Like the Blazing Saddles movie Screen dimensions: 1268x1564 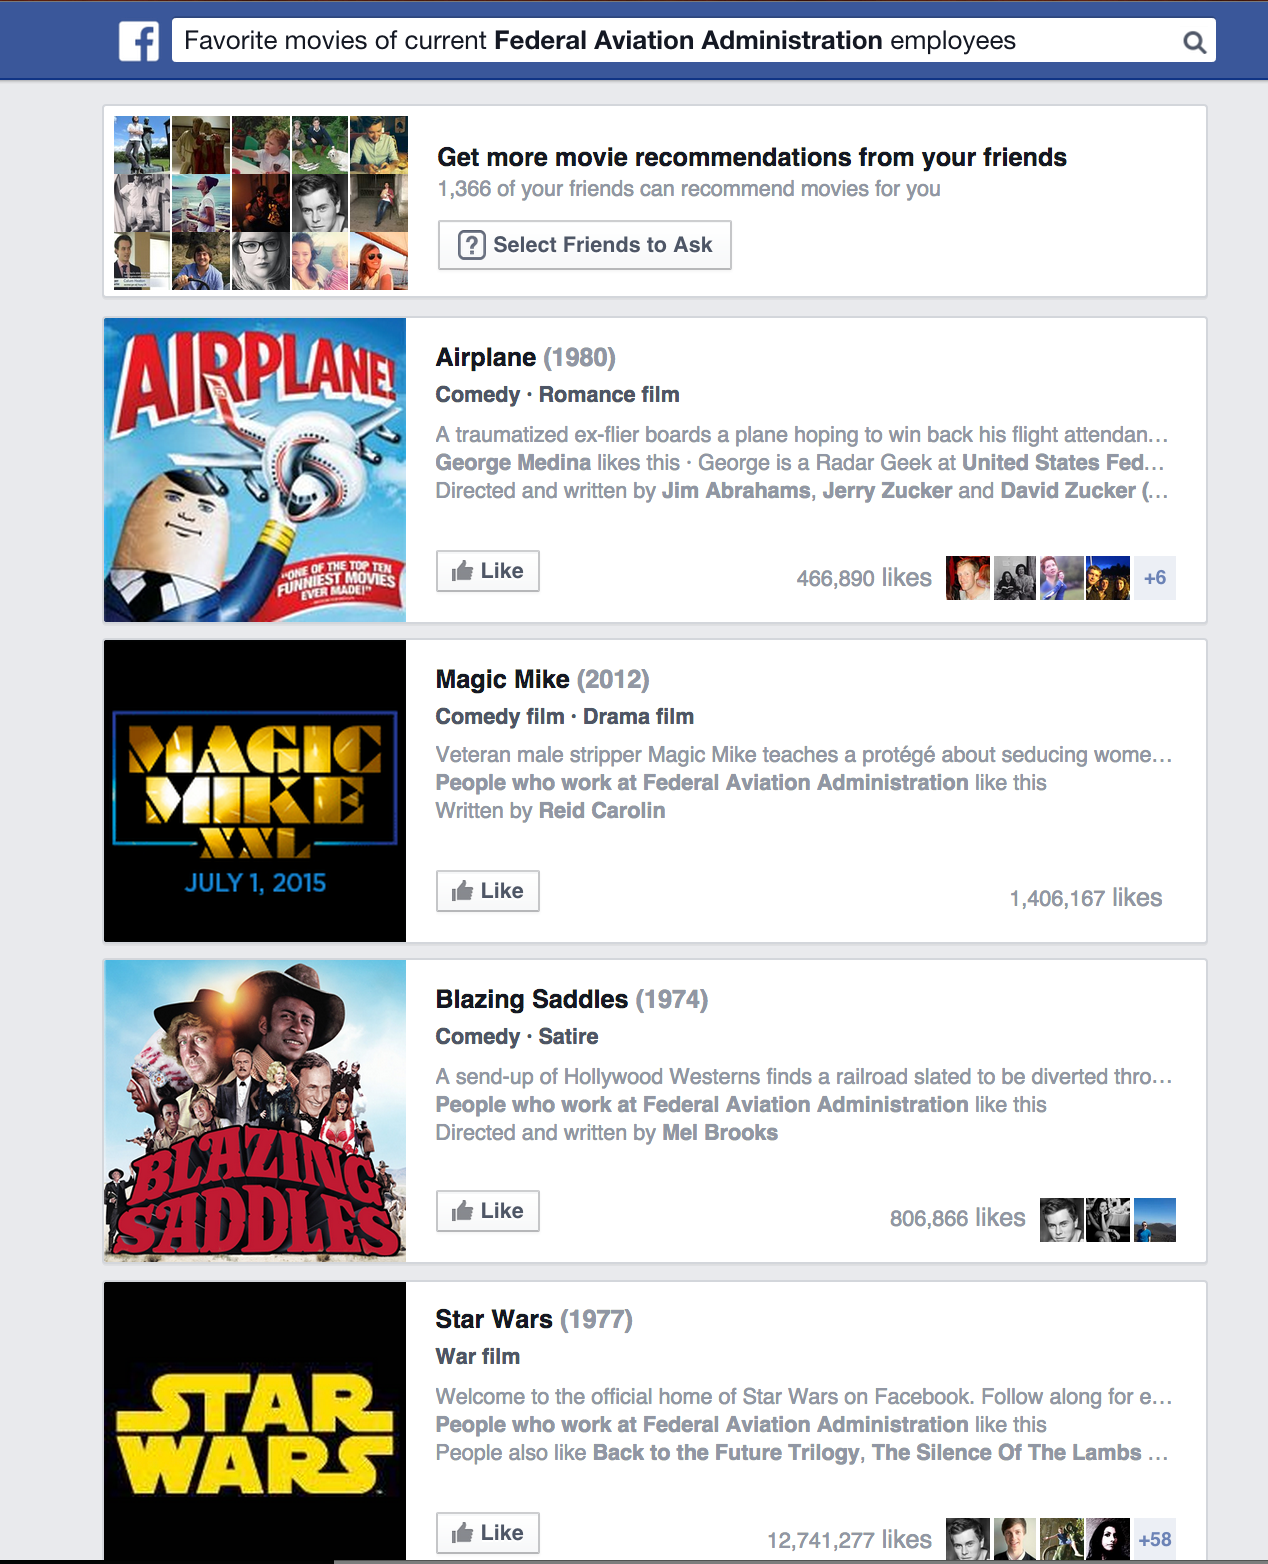tap(488, 1211)
